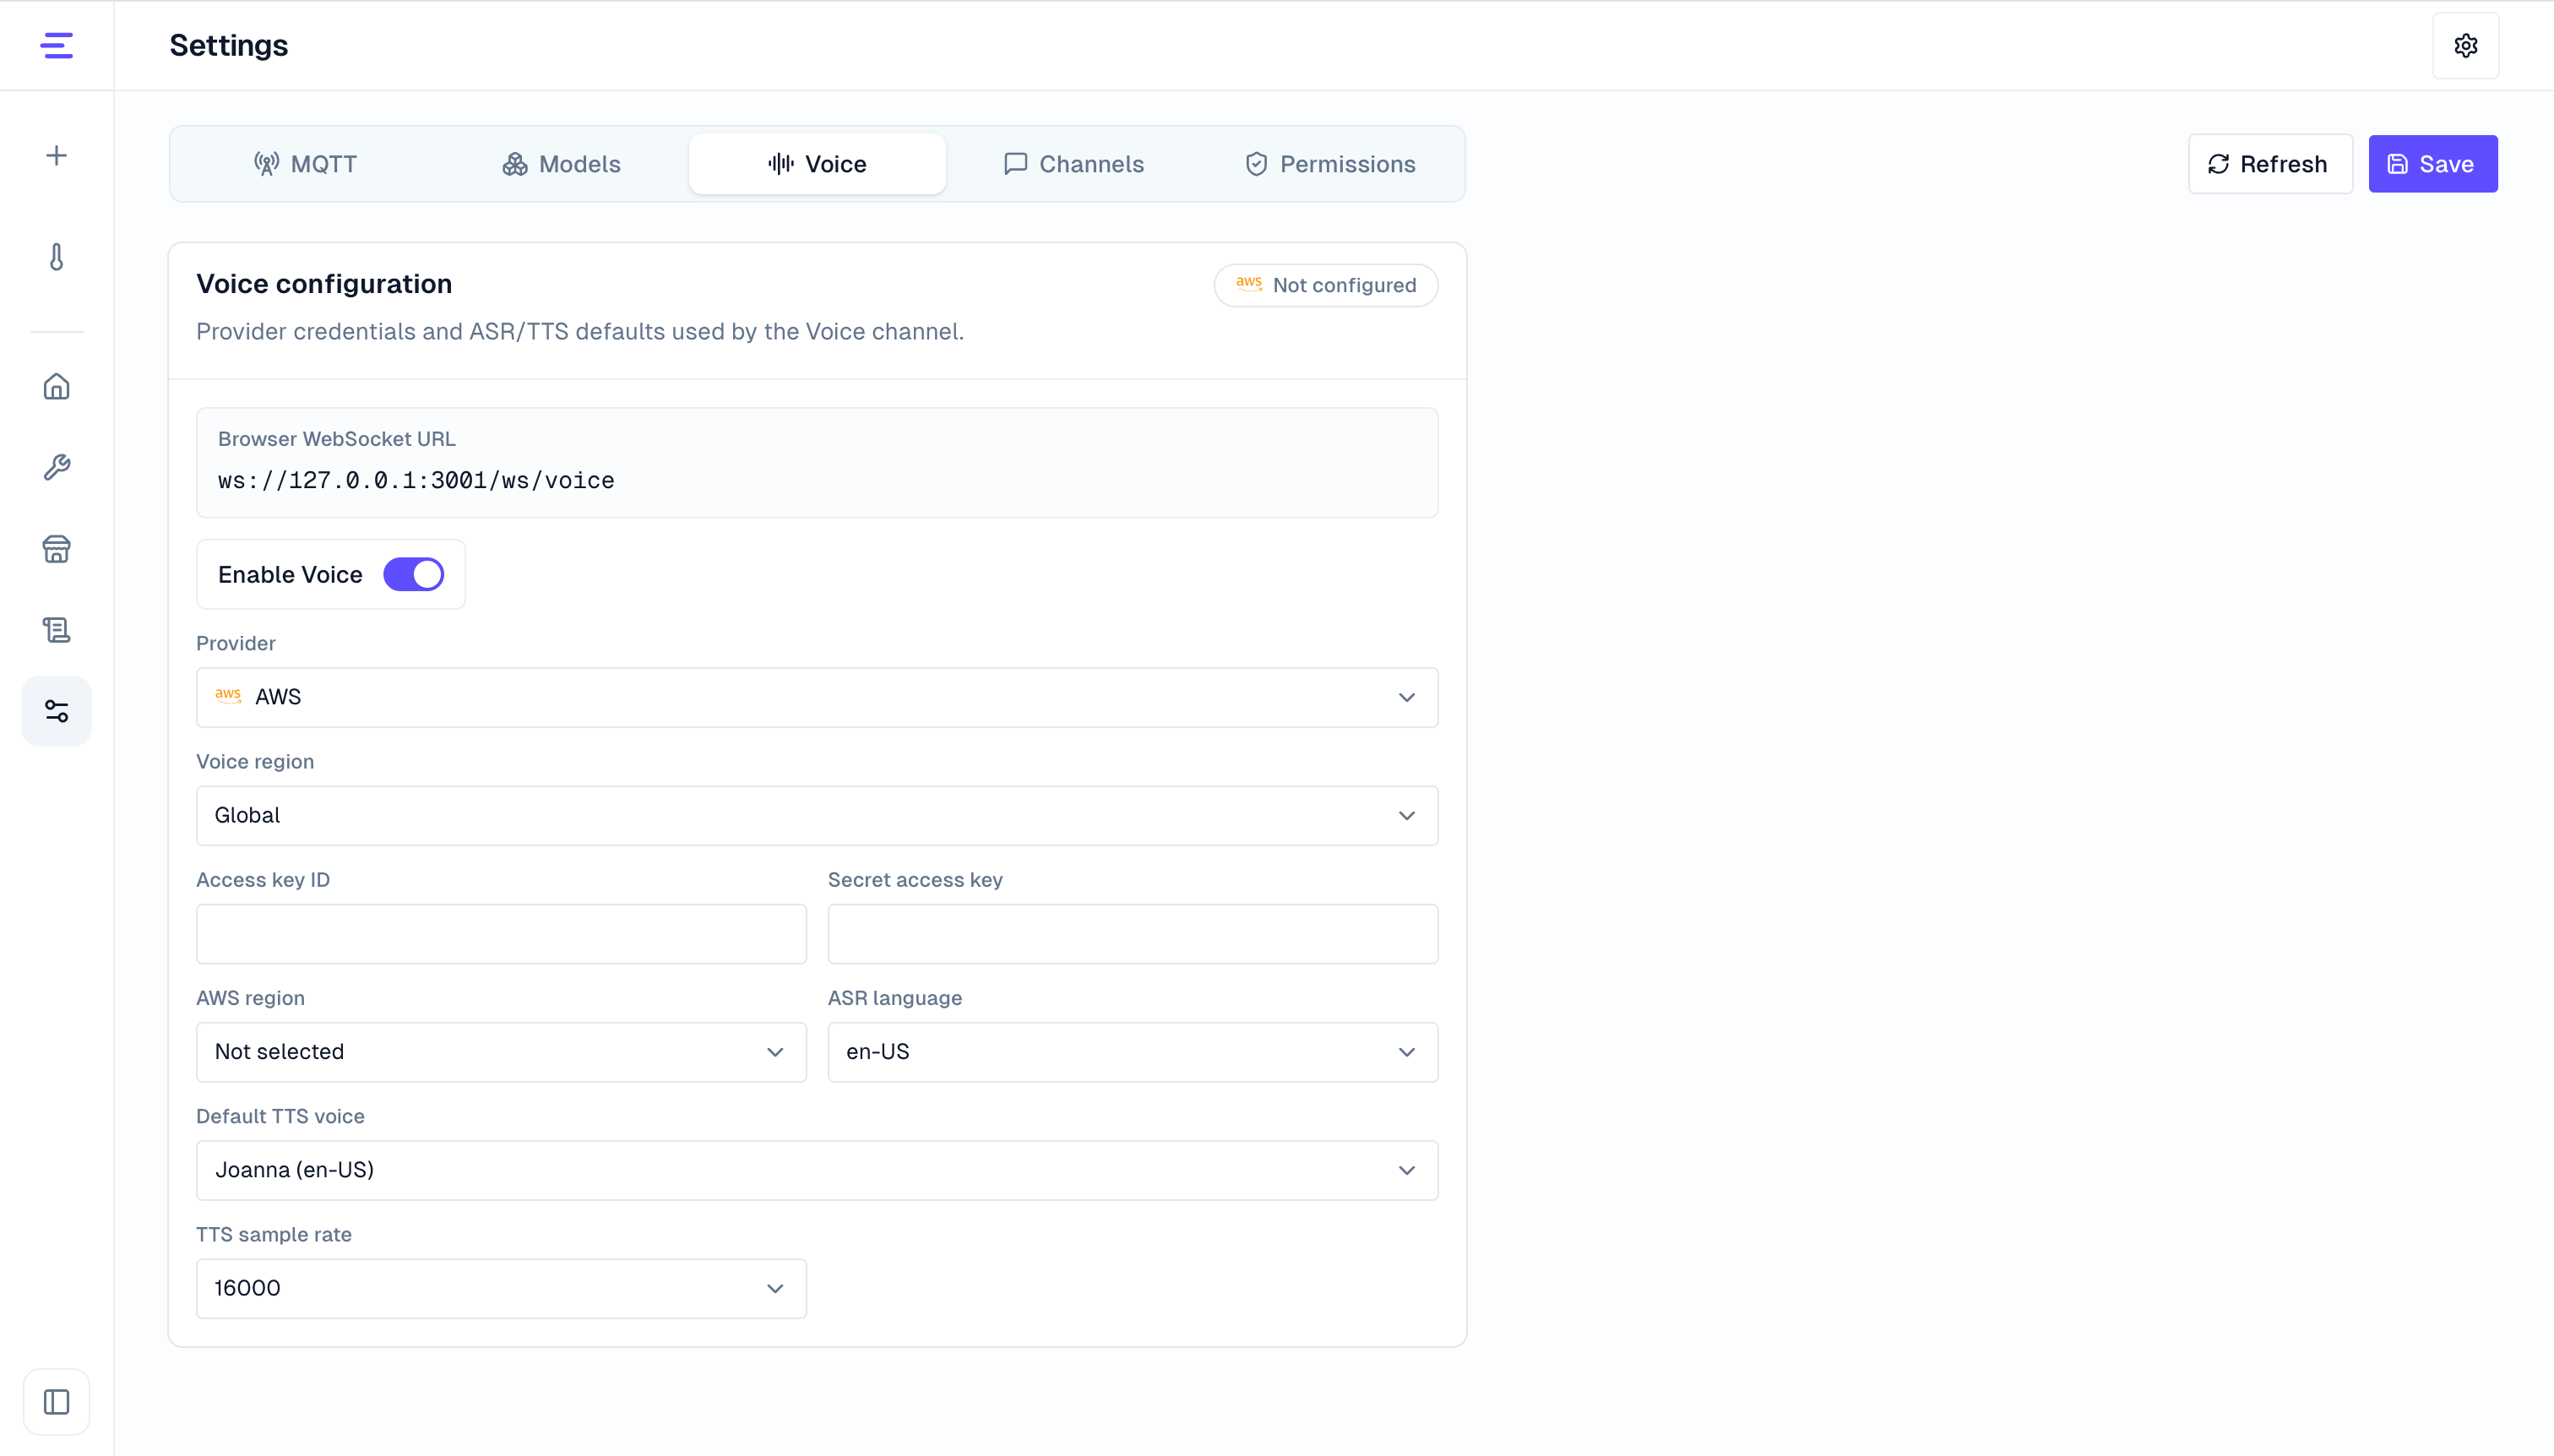Switch to the Models tab

click(561, 164)
